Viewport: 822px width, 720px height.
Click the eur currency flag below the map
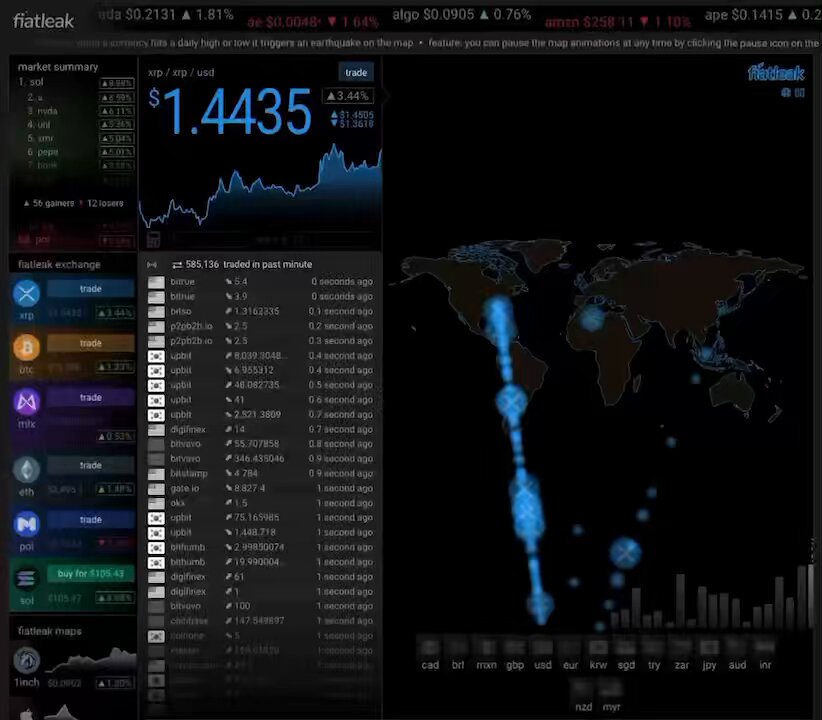[x=570, y=648]
